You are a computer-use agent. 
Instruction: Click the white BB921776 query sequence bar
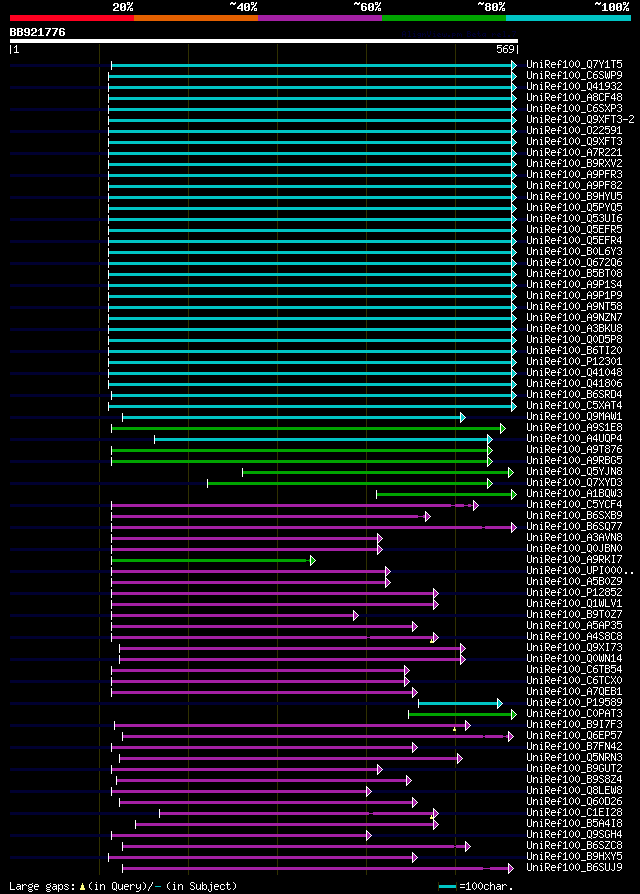264,41
